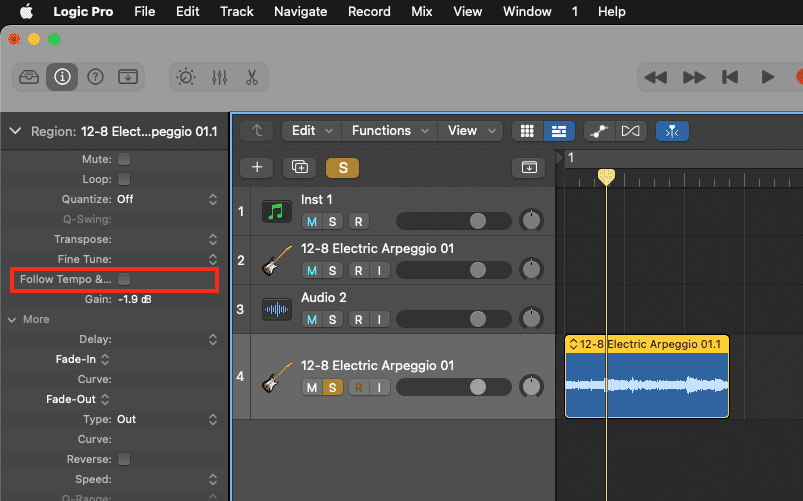Screen dimensions: 803x501
Task: Click the Rewind transport button
Action: [656, 77]
